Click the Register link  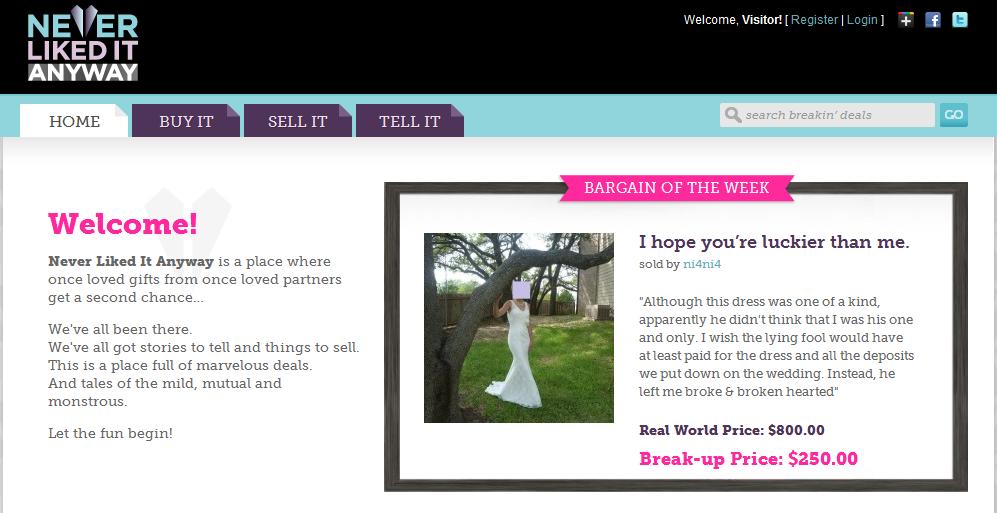click(814, 20)
